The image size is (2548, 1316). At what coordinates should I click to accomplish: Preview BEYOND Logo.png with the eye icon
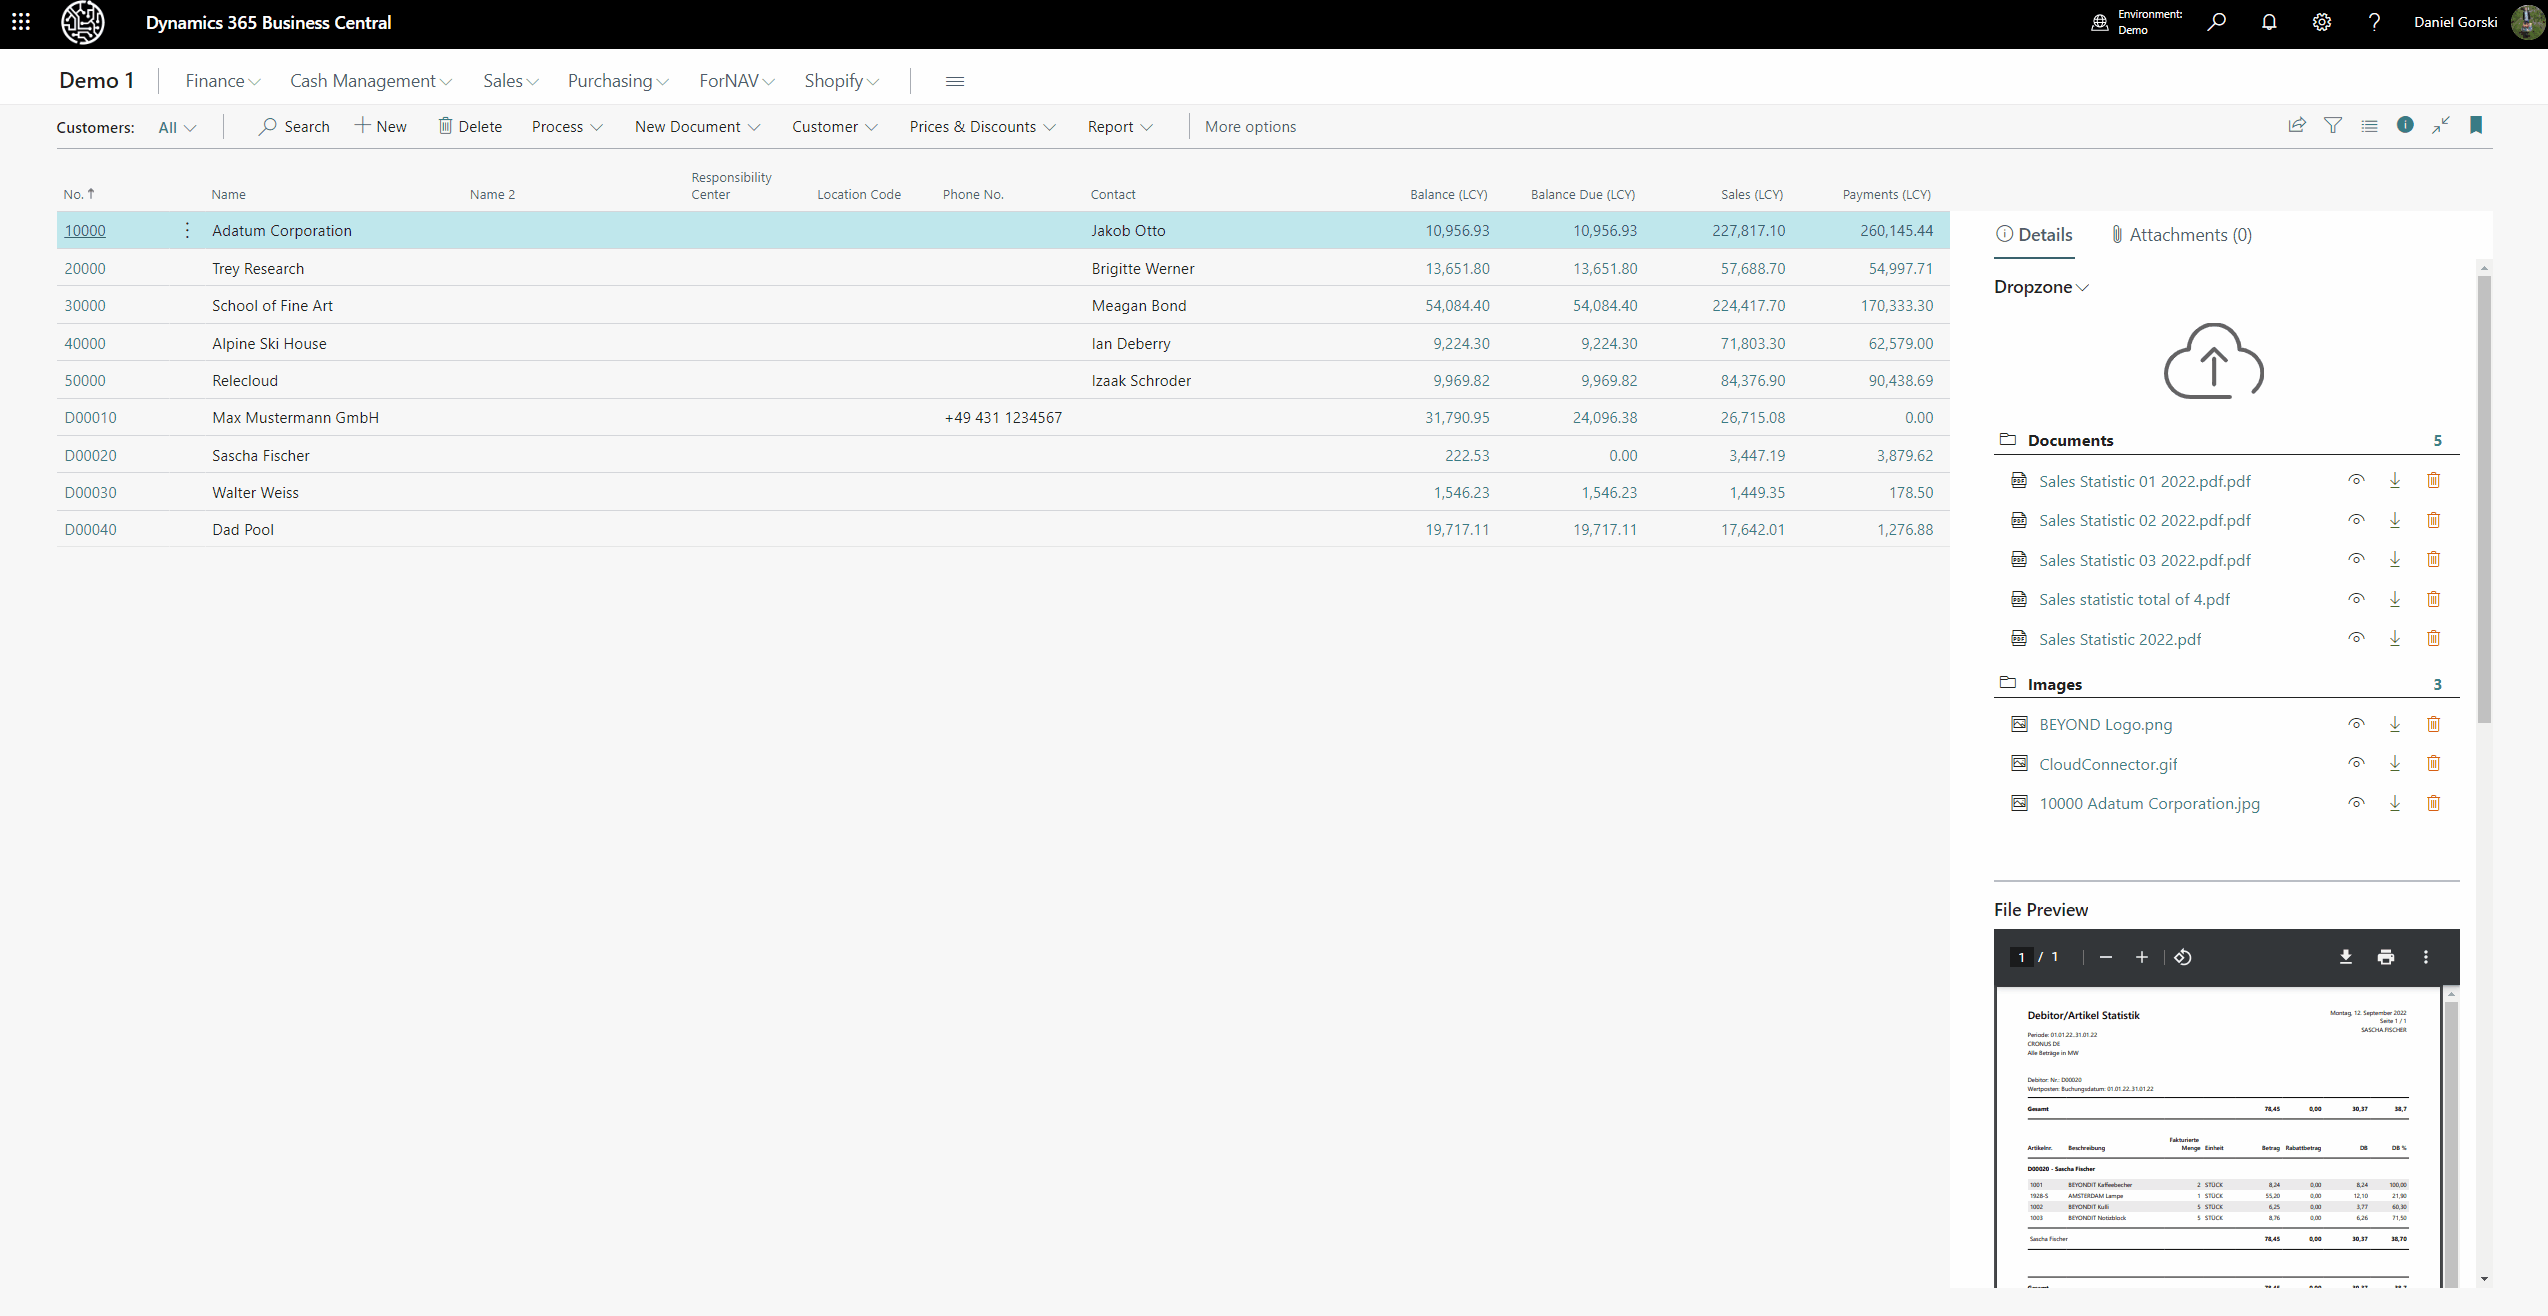2356,724
